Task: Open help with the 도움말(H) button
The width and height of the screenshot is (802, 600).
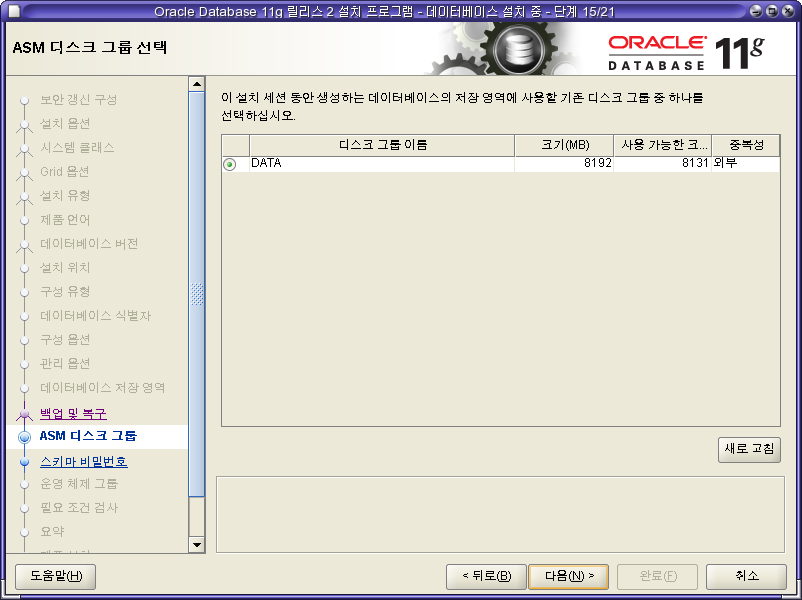Action: point(56,576)
